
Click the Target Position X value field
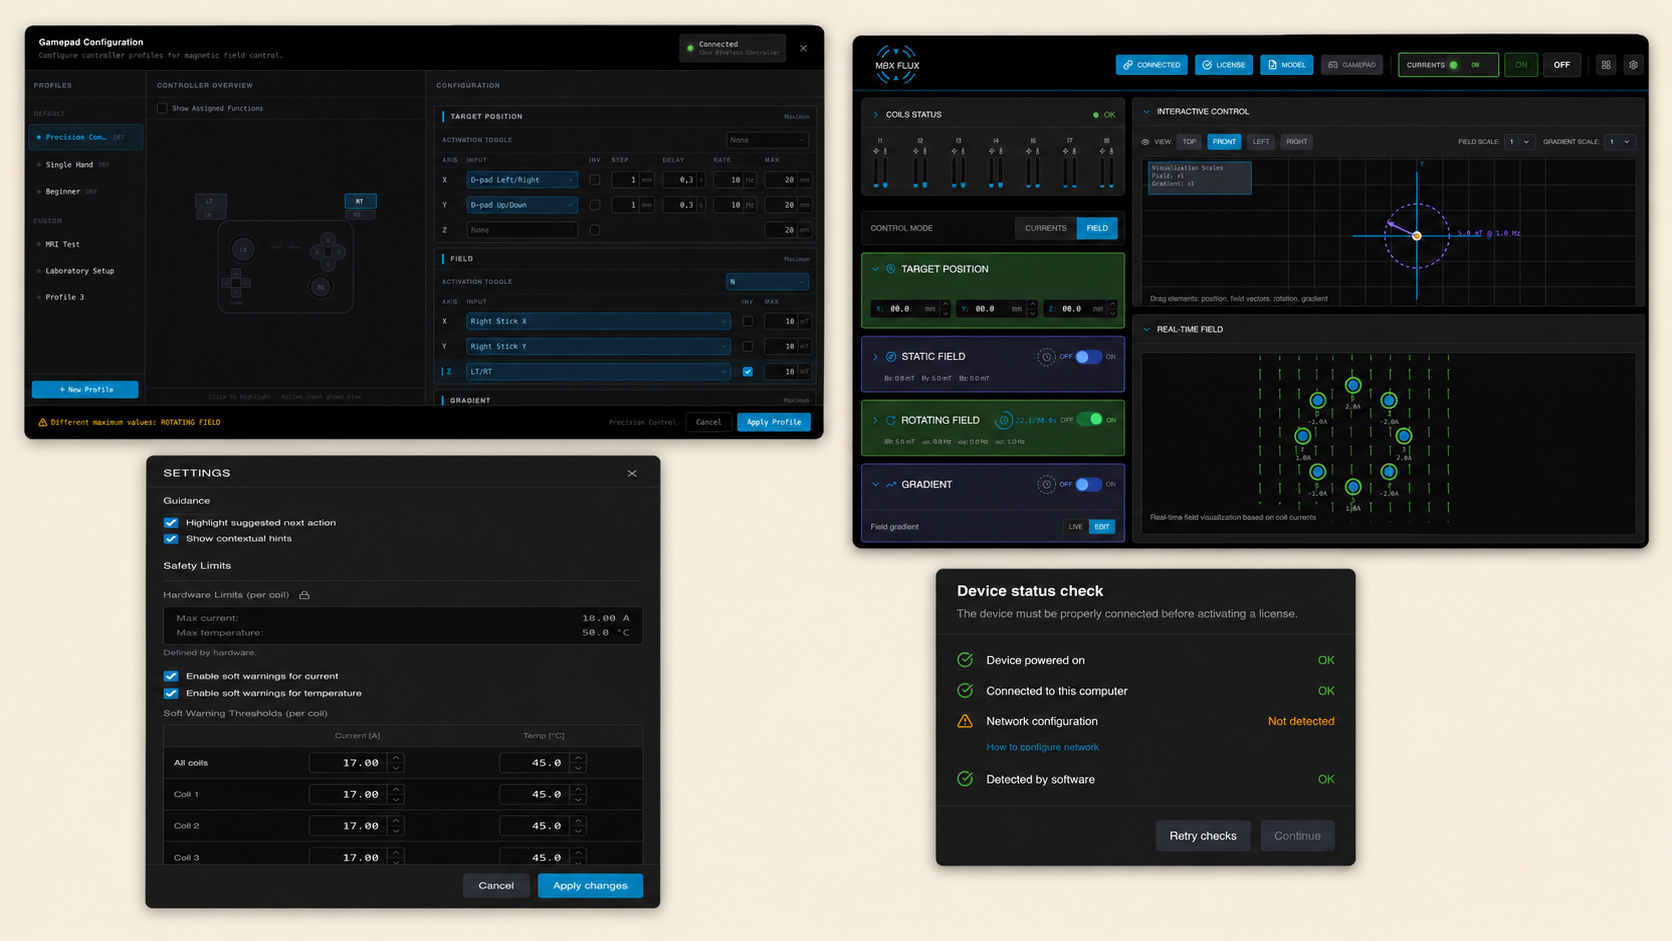point(905,309)
